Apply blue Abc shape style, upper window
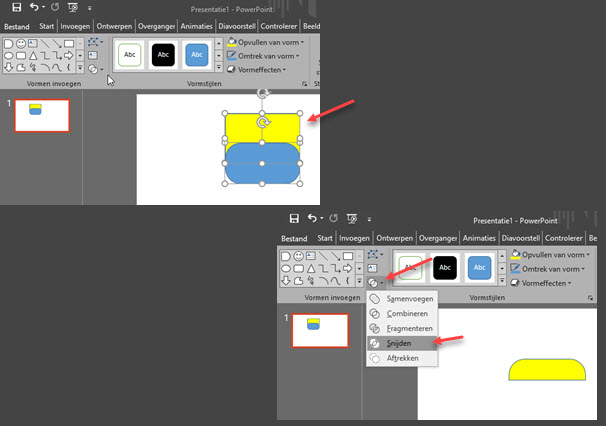Image resolution: width=606 pixels, height=426 pixels. (197, 55)
